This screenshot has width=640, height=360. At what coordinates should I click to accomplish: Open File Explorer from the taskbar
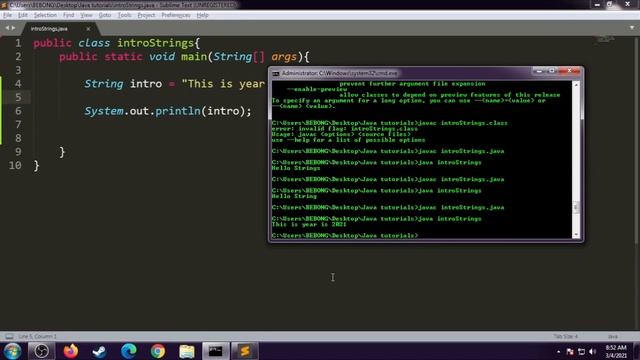pos(187,351)
